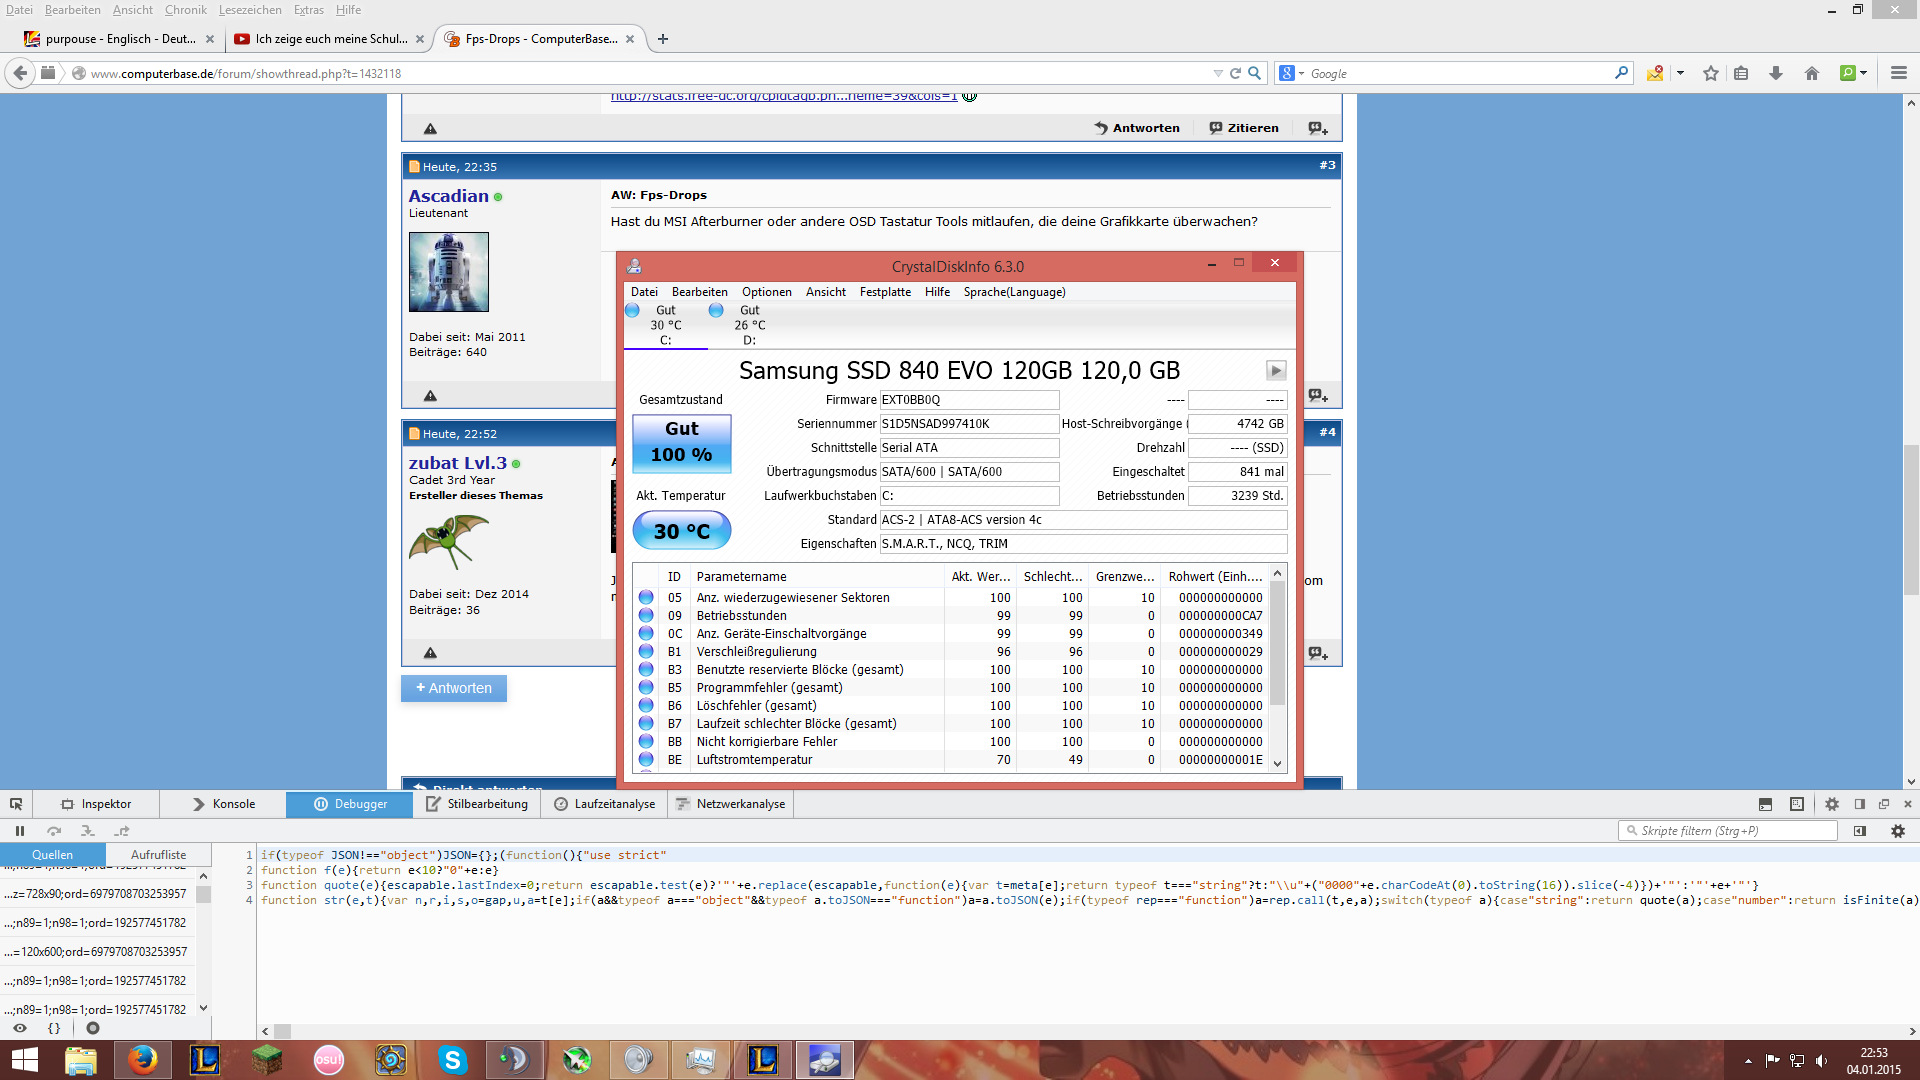The image size is (1920, 1080).
Task: Expand the URL history dropdown arrow
Action: (1217, 73)
